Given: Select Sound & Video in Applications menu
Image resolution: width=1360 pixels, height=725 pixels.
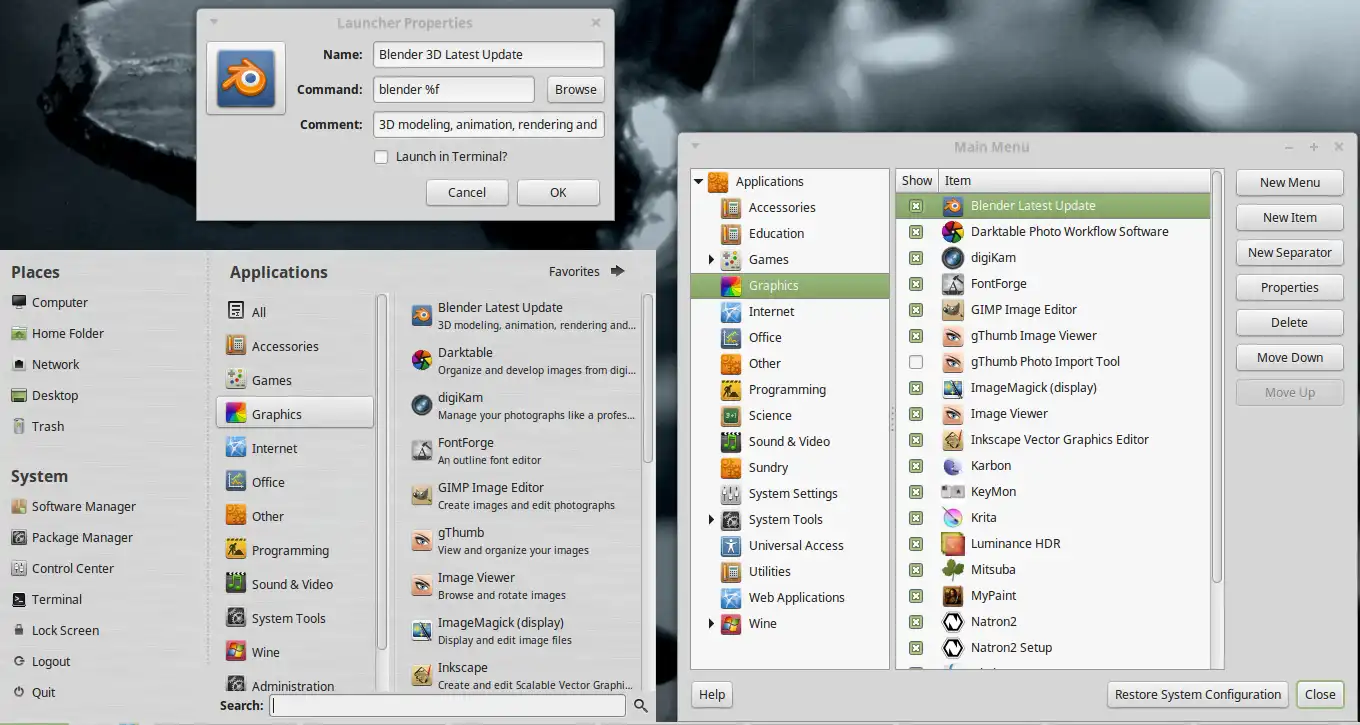Looking at the screenshot, I should pyautogui.click(x=295, y=584).
